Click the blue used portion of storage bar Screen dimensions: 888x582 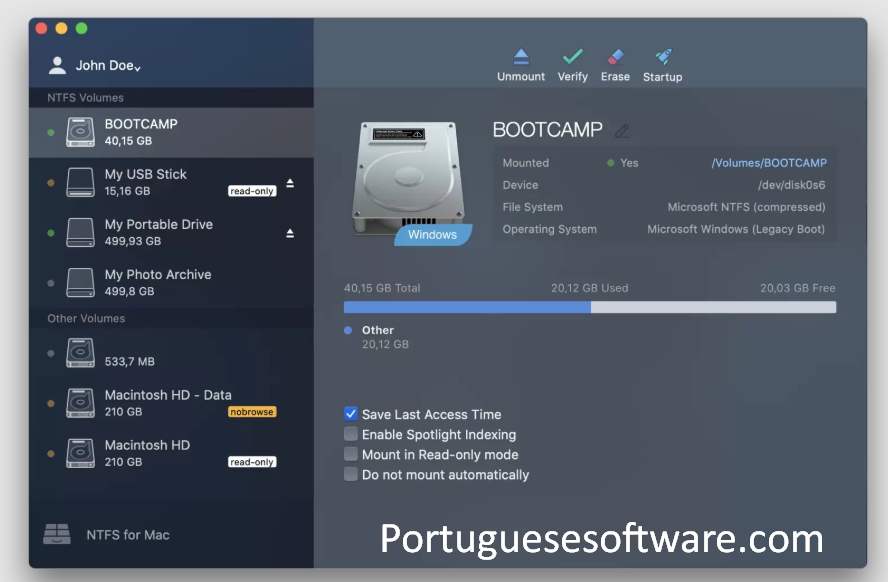[467, 307]
